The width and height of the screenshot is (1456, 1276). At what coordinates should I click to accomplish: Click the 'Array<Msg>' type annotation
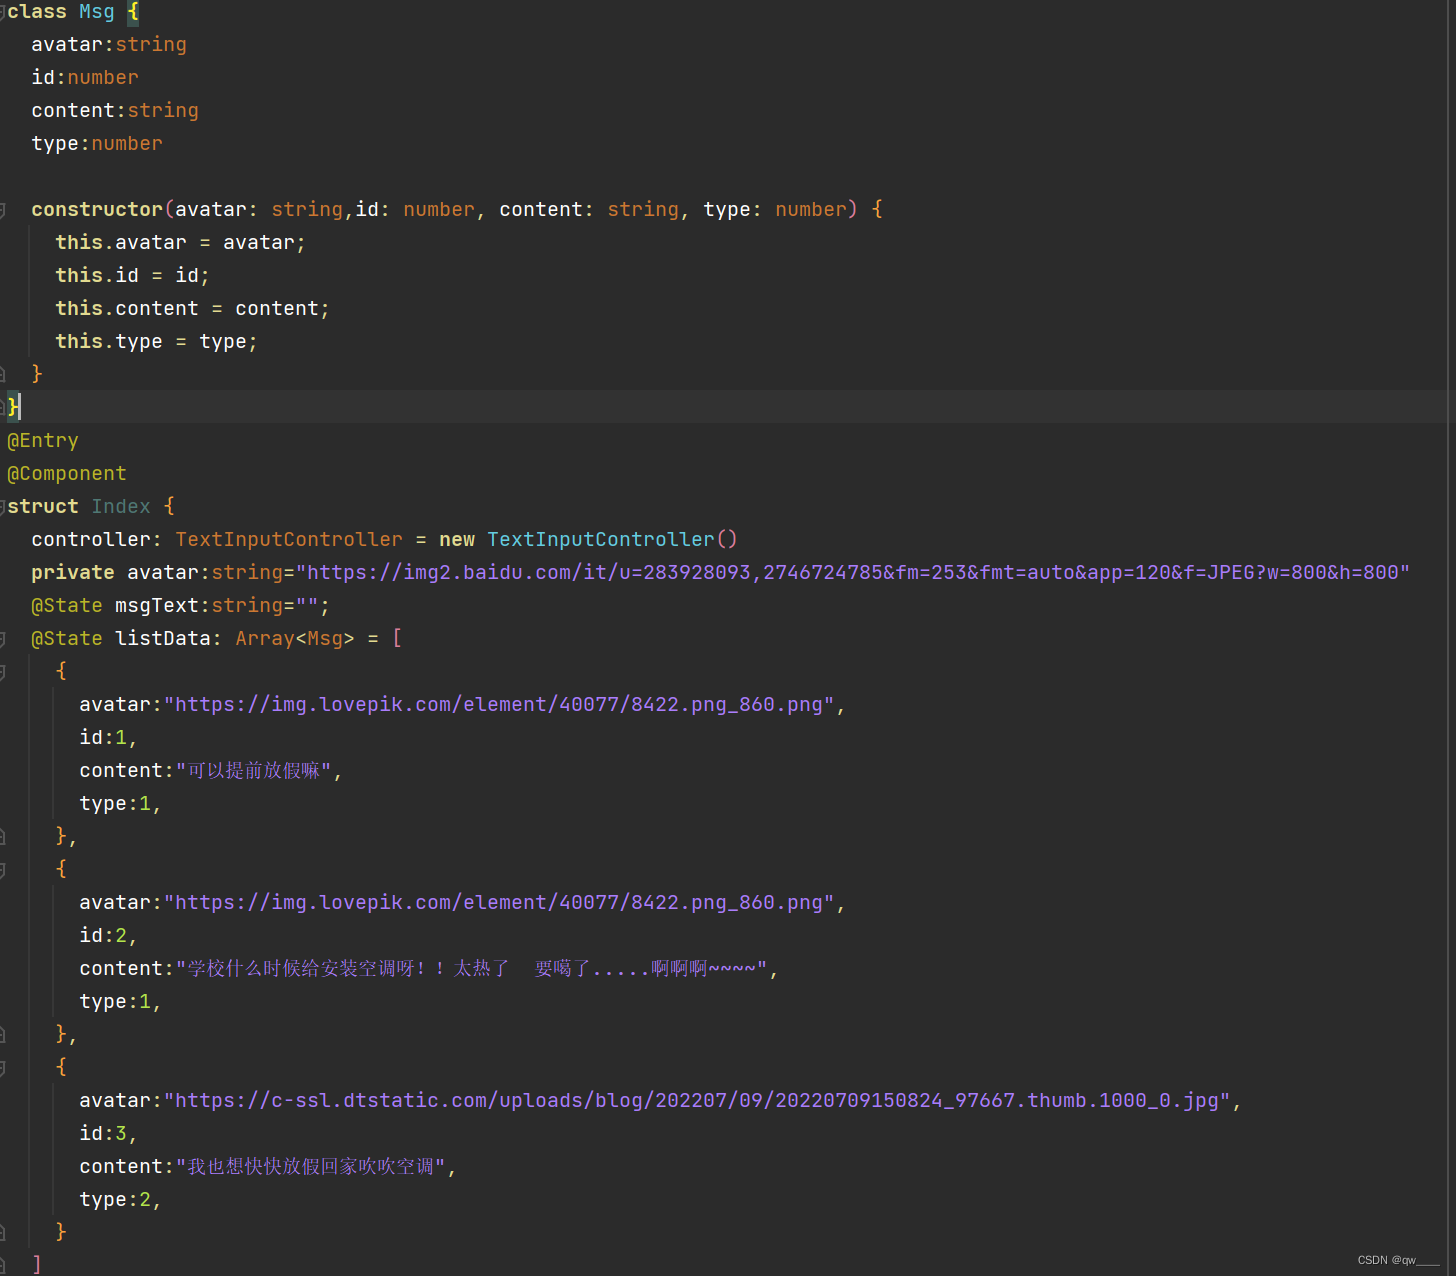point(295,639)
